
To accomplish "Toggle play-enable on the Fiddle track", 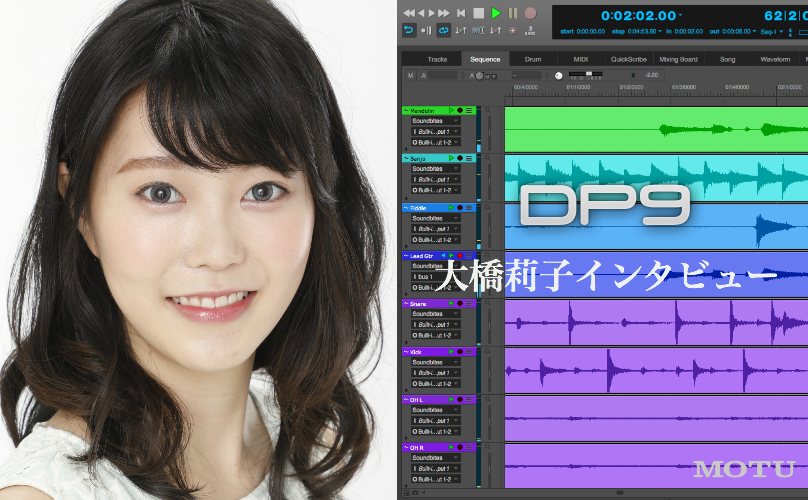I will coord(451,207).
